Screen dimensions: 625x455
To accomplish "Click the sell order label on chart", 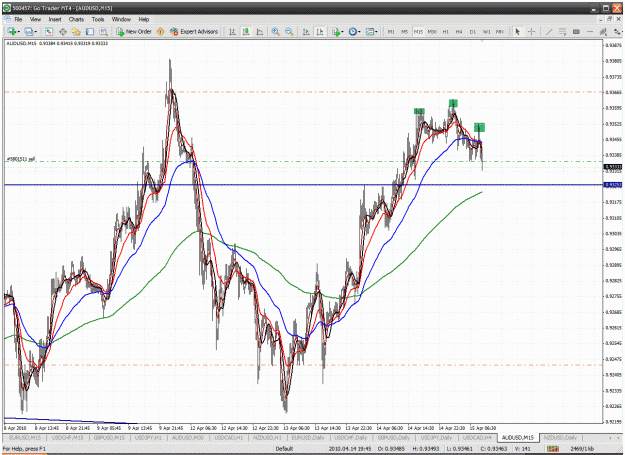I will (x=21, y=159).
